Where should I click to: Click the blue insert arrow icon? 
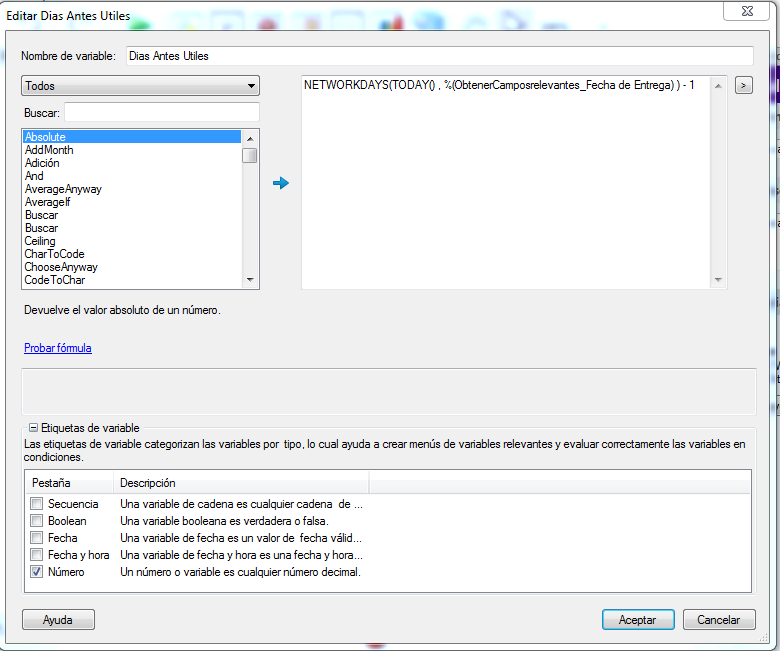[x=281, y=183]
